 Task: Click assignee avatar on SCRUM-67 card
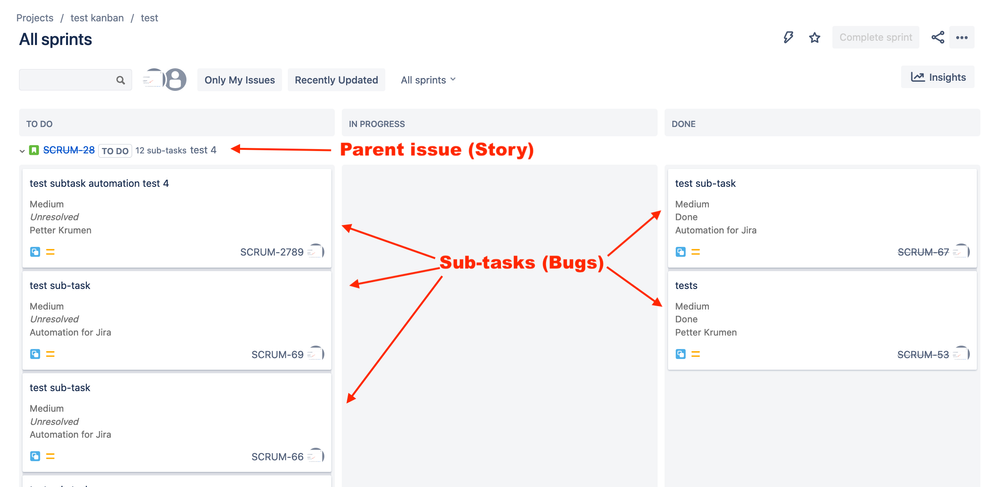pyautogui.click(x=961, y=252)
